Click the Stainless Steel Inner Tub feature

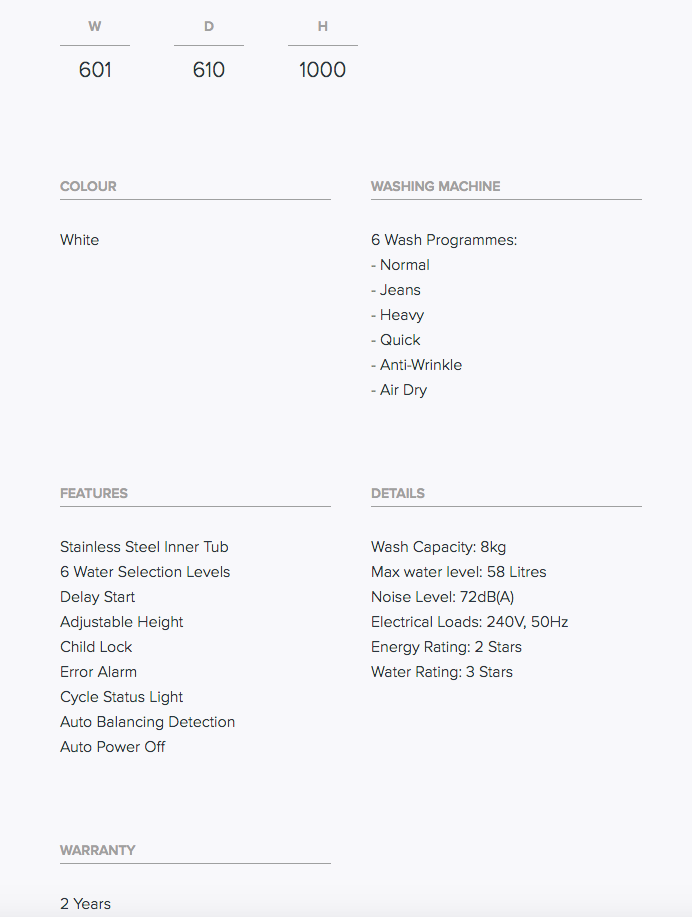[x=144, y=547]
